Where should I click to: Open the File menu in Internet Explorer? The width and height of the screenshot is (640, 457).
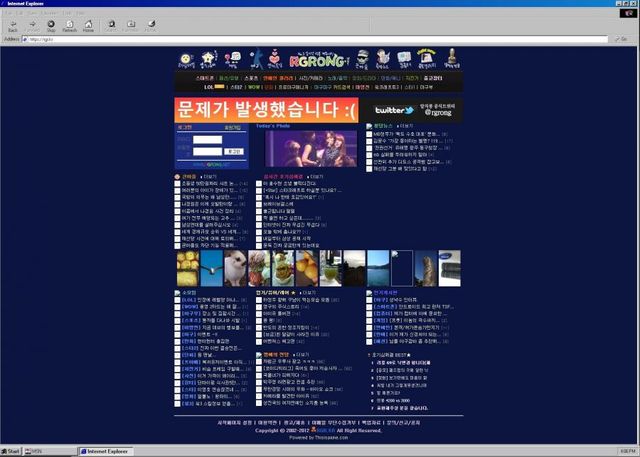pyautogui.click(x=8, y=13)
